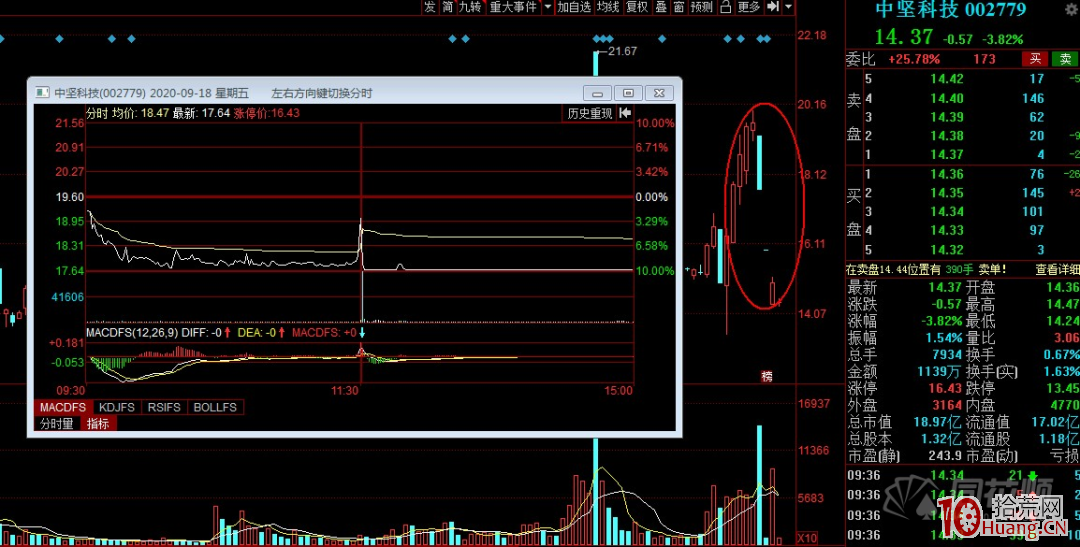Click stock name 中坚科技 002779 header
This screenshot has height=547, width=1080.
(951, 10)
